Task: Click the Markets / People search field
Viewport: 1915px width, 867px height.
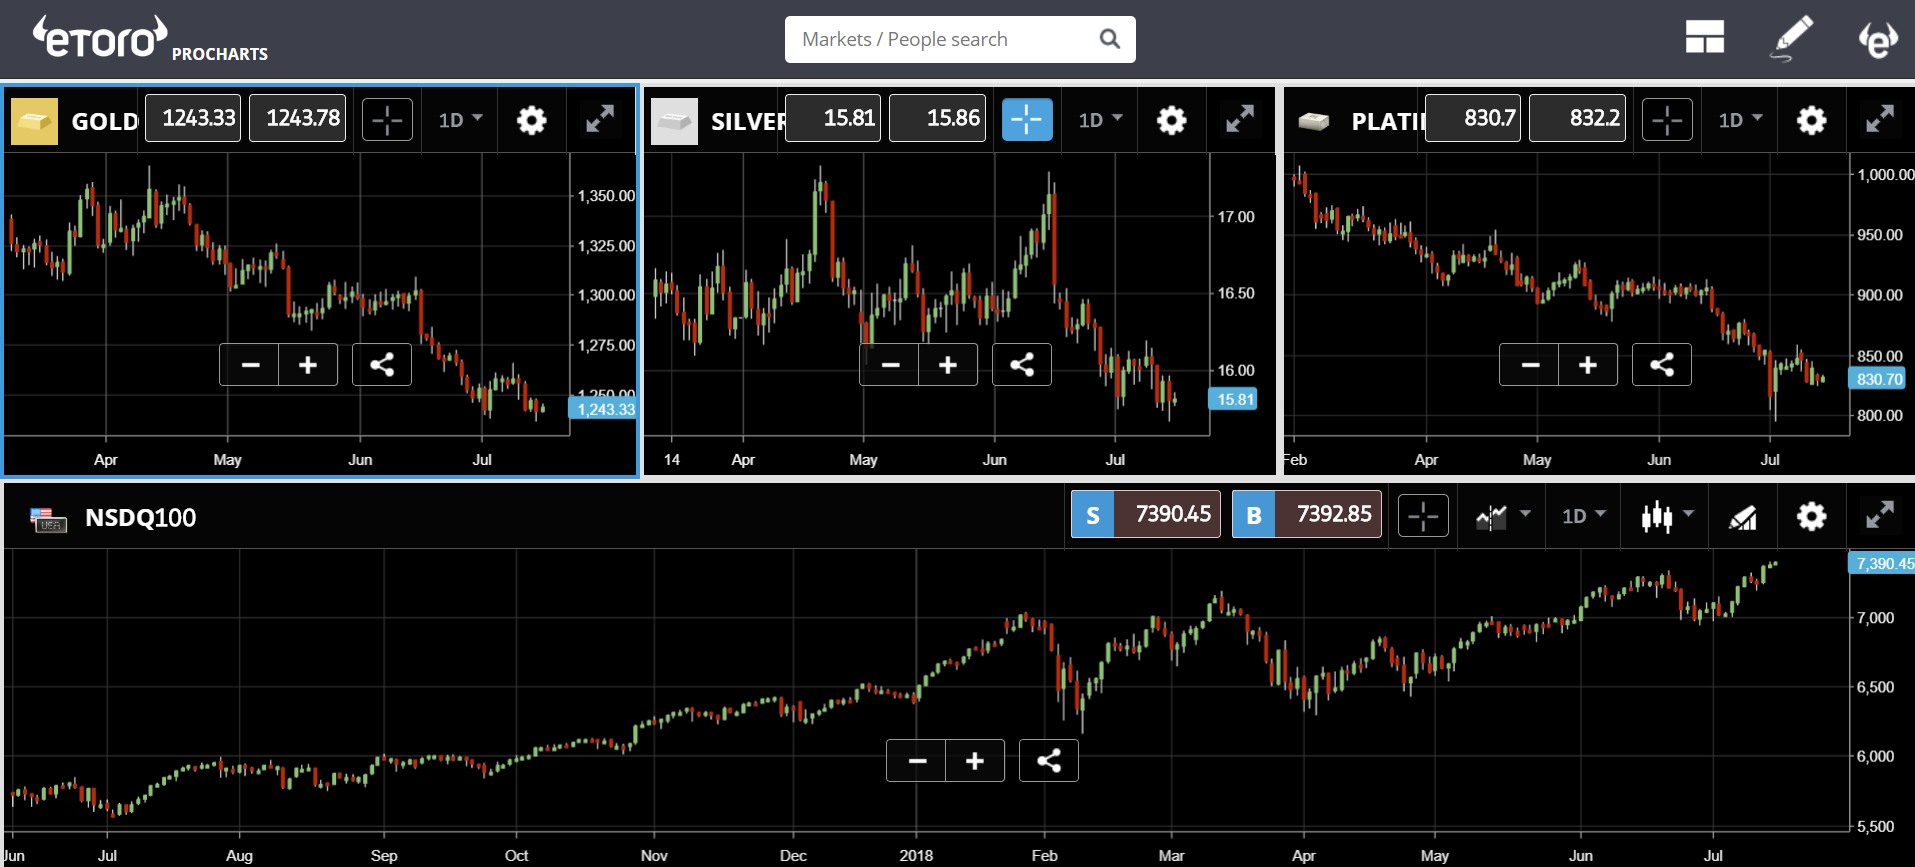Action: [945, 39]
